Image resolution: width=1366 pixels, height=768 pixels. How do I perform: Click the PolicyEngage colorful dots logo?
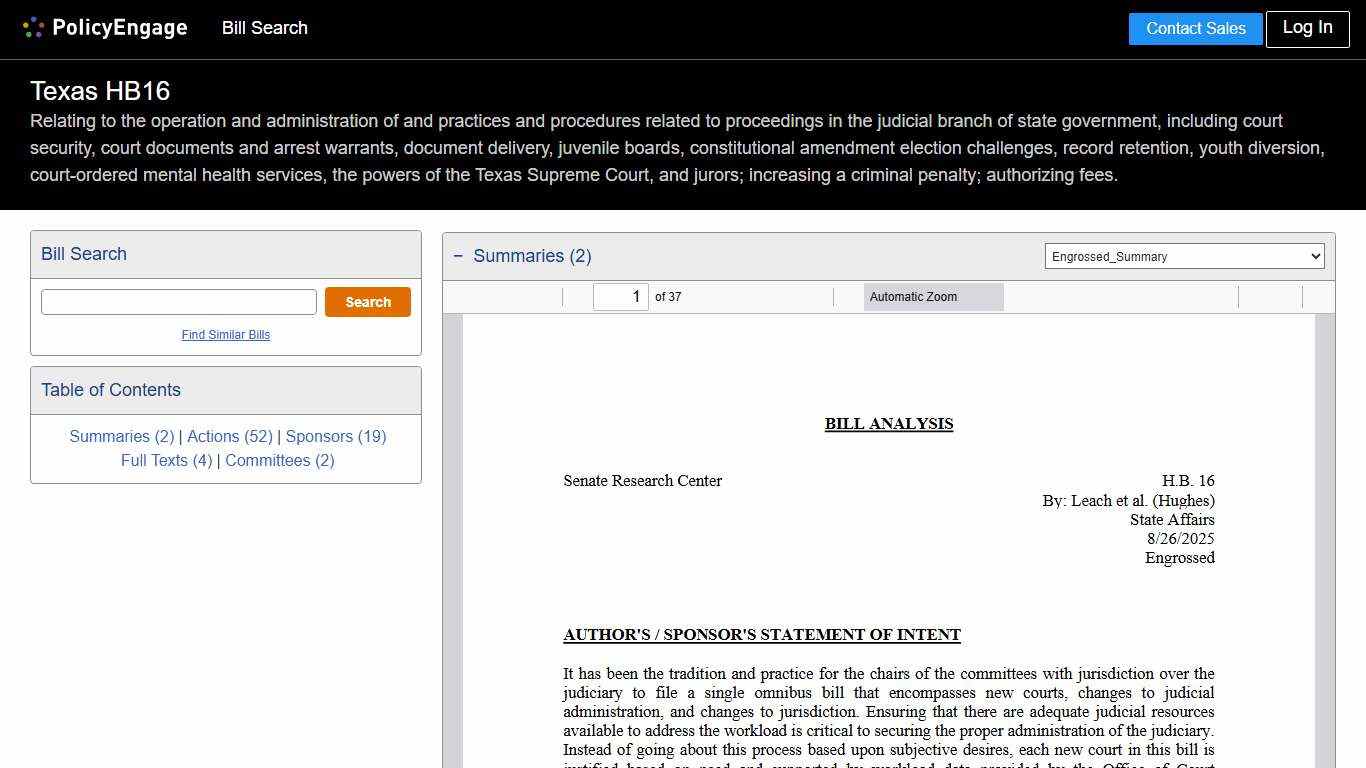click(x=33, y=28)
